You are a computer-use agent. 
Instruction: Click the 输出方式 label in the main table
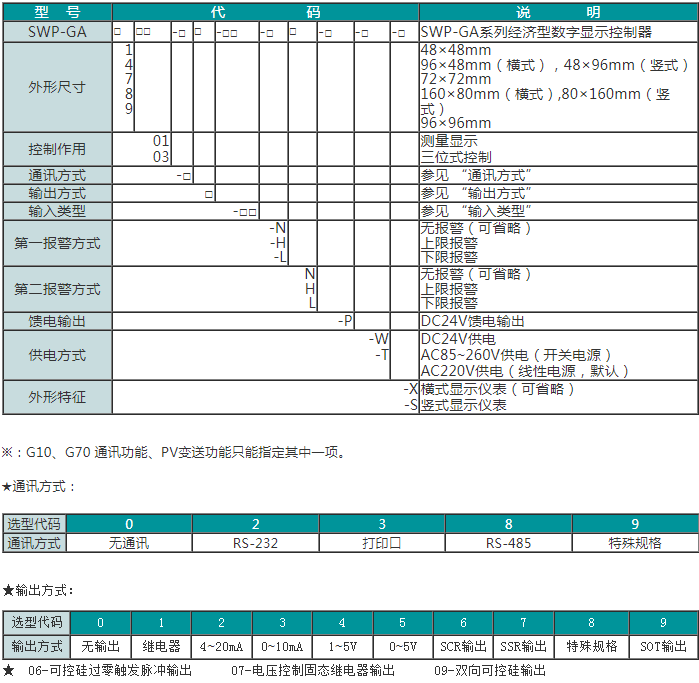pyautogui.click(x=57, y=193)
